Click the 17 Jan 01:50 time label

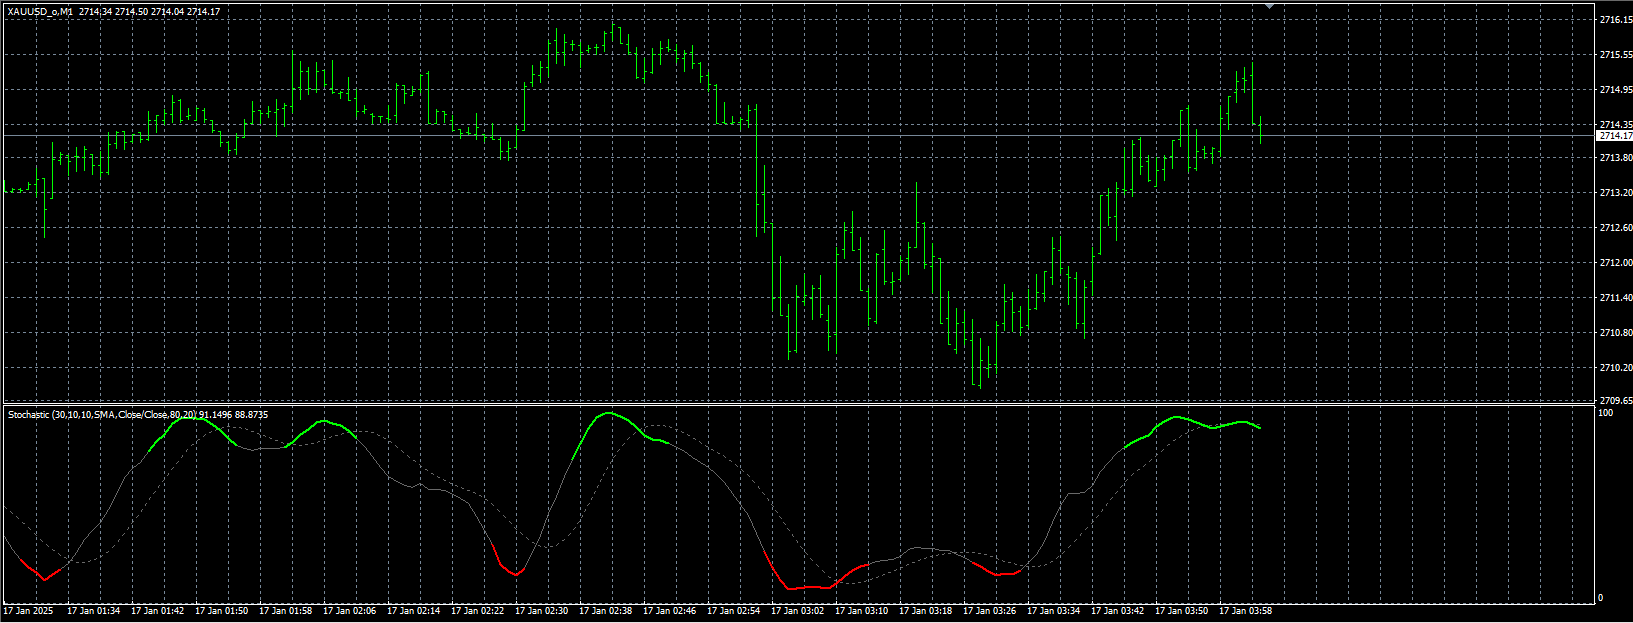pos(221,610)
